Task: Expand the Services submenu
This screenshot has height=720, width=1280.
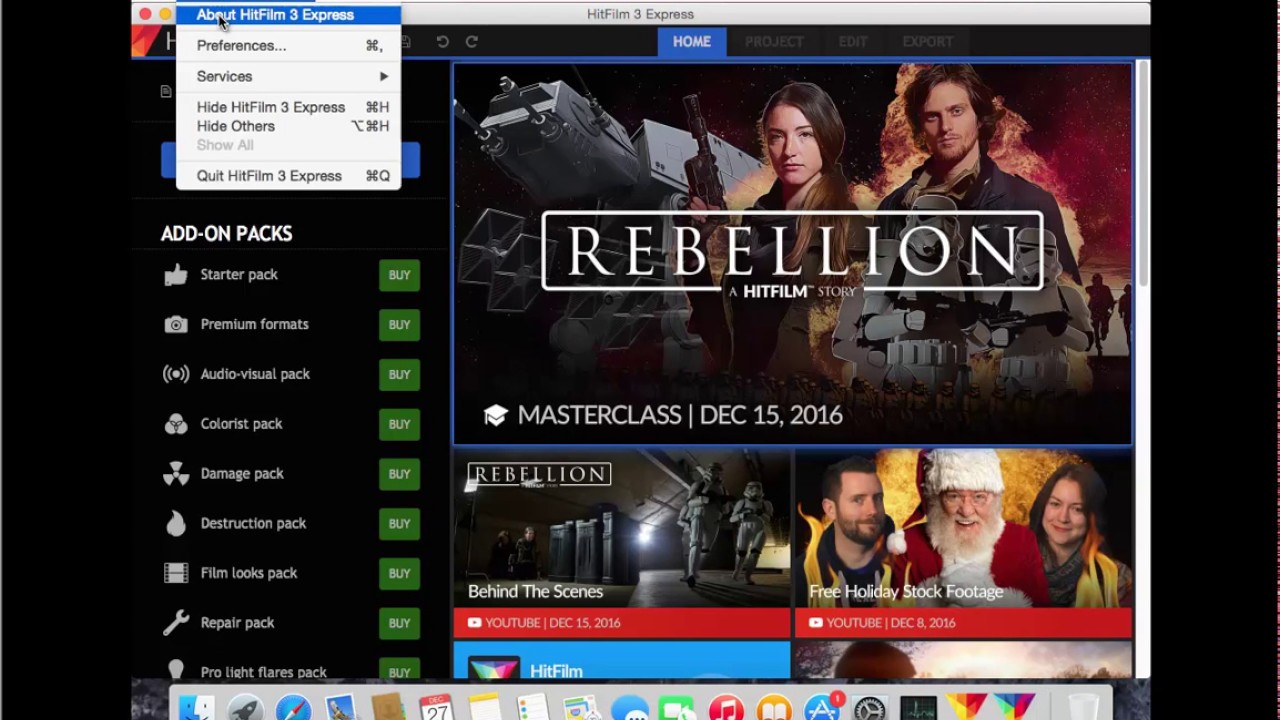Action: [x=288, y=76]
